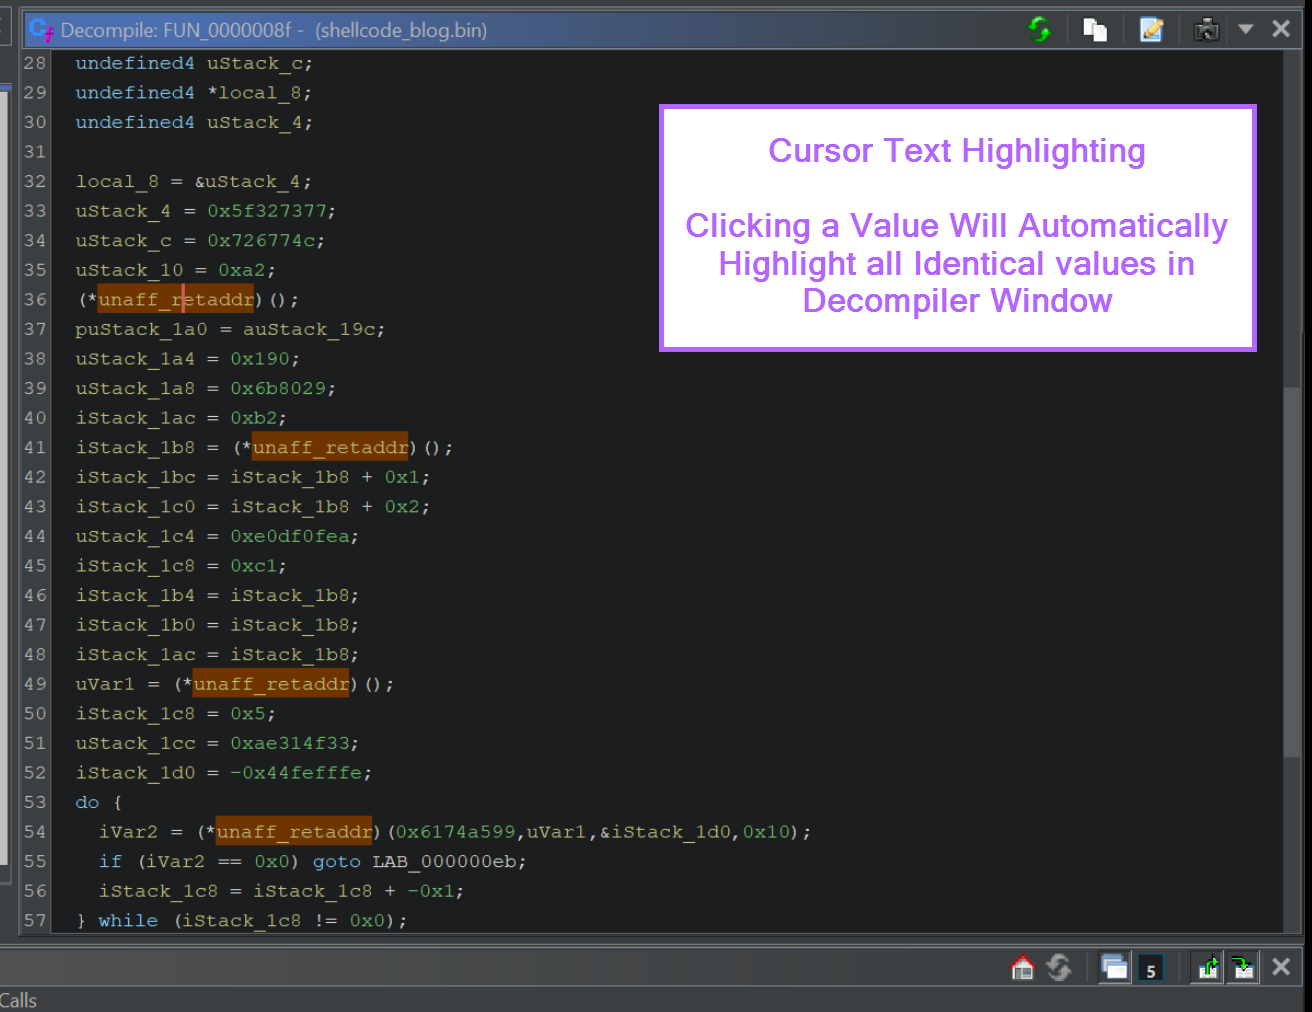The image size is (1312, 1012).
Task: Click variable iStack_1b8 on line 41
Action: tap(136, 447)
